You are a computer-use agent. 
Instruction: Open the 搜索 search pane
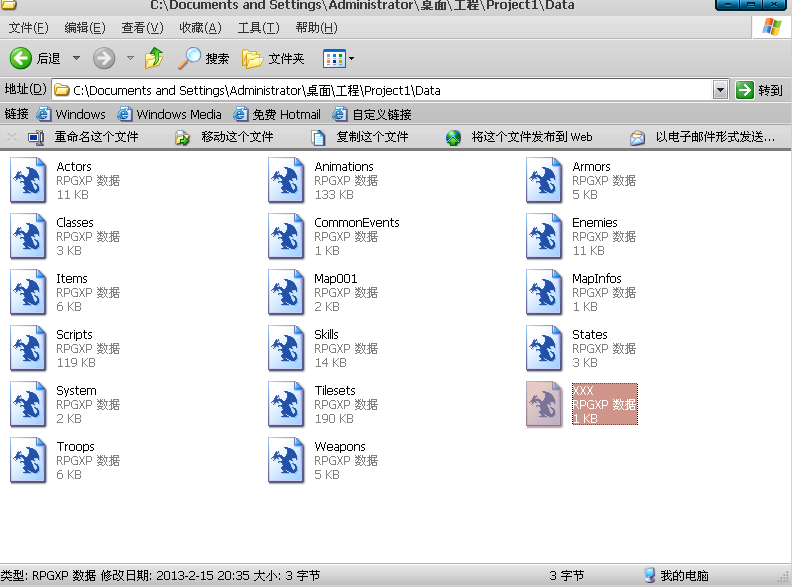click(204, 58)
